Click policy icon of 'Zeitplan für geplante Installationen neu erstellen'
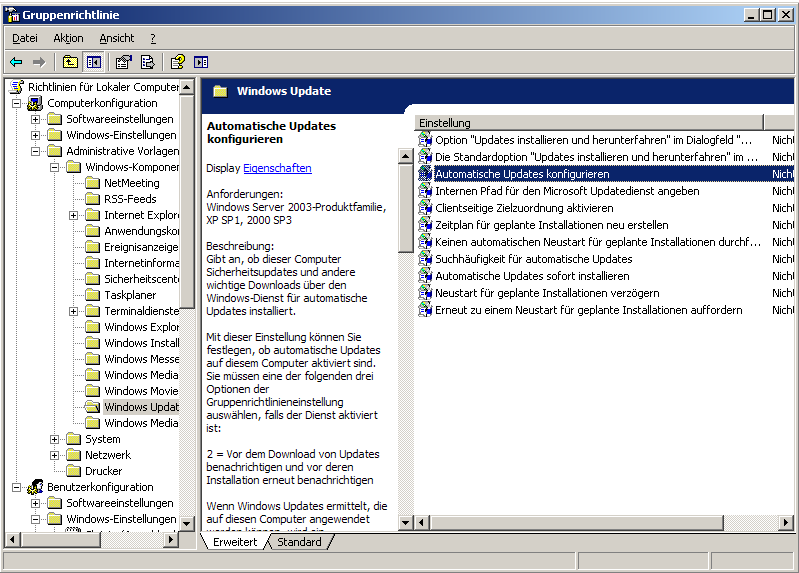The width and height of the screenshot is (799, 573). click(x=425, y=225)
